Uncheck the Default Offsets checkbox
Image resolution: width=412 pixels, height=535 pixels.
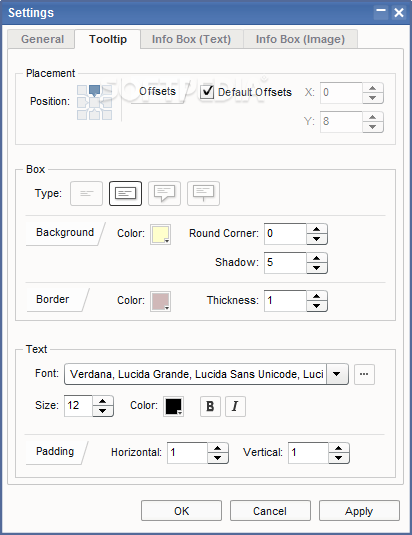point(207,92)
